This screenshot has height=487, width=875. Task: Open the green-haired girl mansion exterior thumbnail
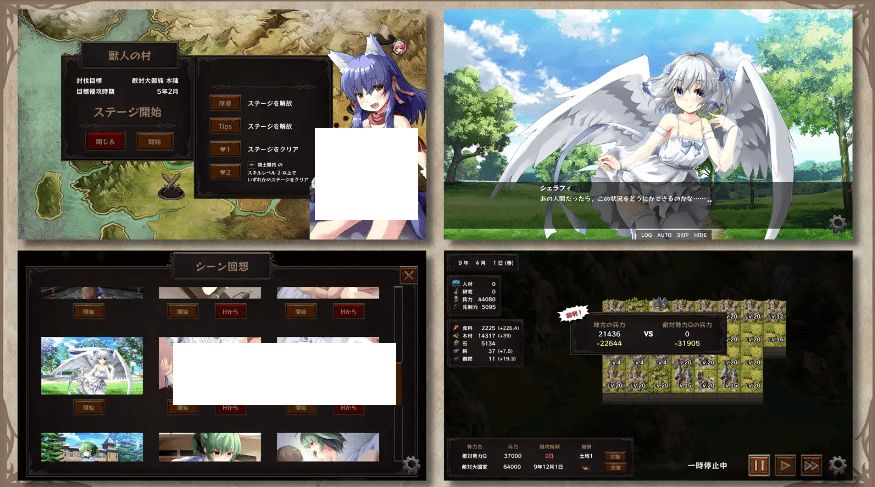[x=92, y=447]
